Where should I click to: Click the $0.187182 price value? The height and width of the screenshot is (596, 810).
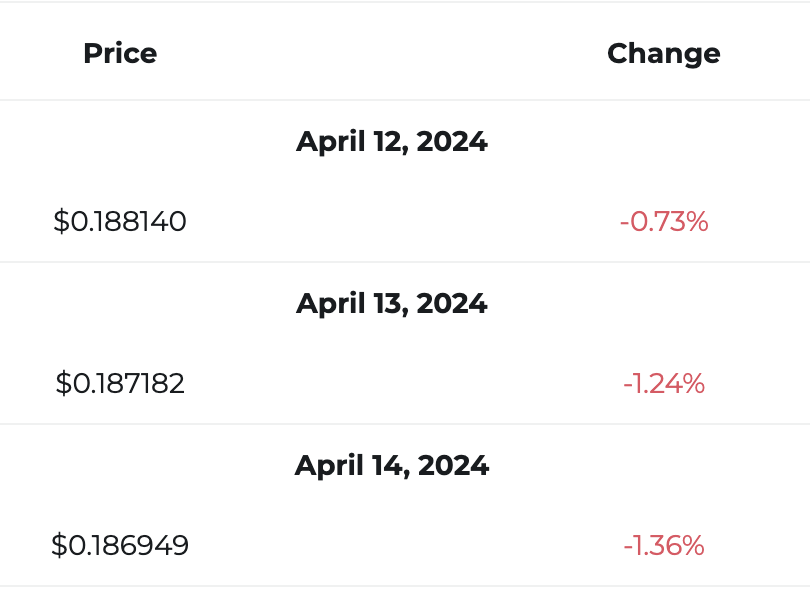point(120,383)
